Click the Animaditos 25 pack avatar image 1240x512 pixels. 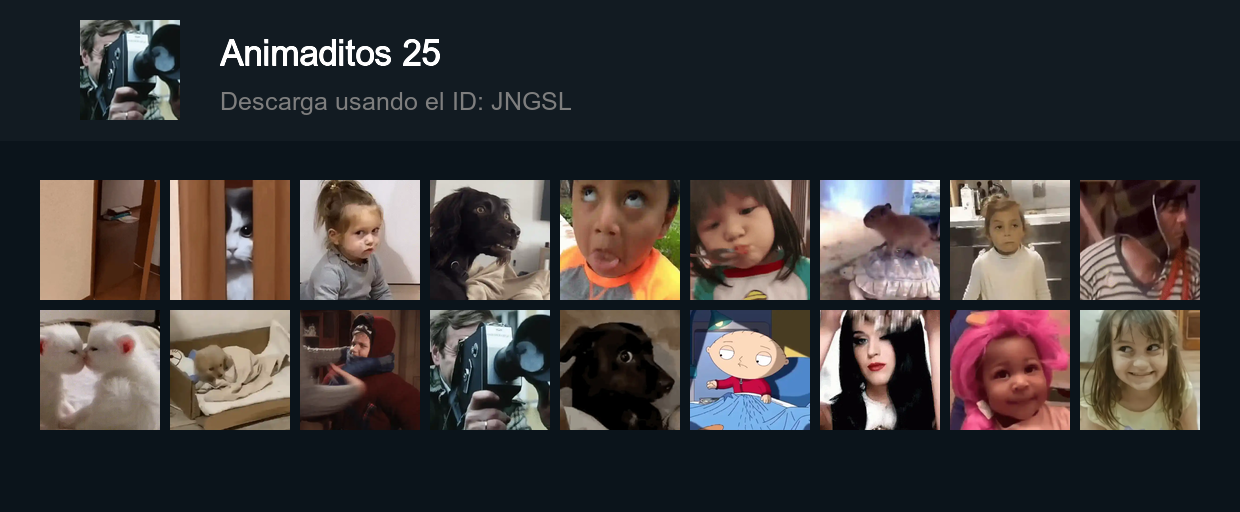[x=130, y=70]
